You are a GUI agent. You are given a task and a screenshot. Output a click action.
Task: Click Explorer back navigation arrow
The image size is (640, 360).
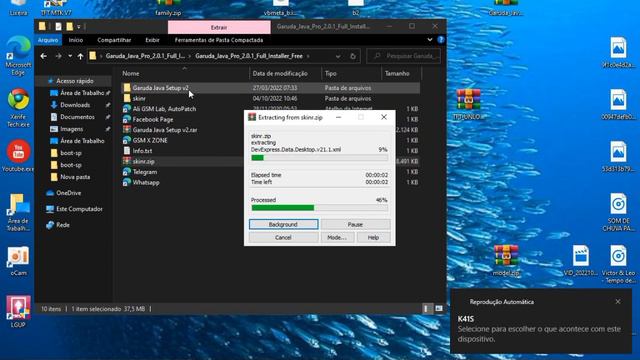click(x=44, y=56)
